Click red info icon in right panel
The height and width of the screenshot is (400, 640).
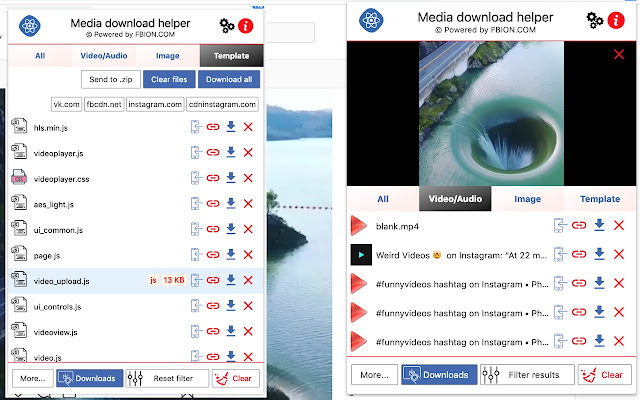pyautogui.click(x=616, y=20)
